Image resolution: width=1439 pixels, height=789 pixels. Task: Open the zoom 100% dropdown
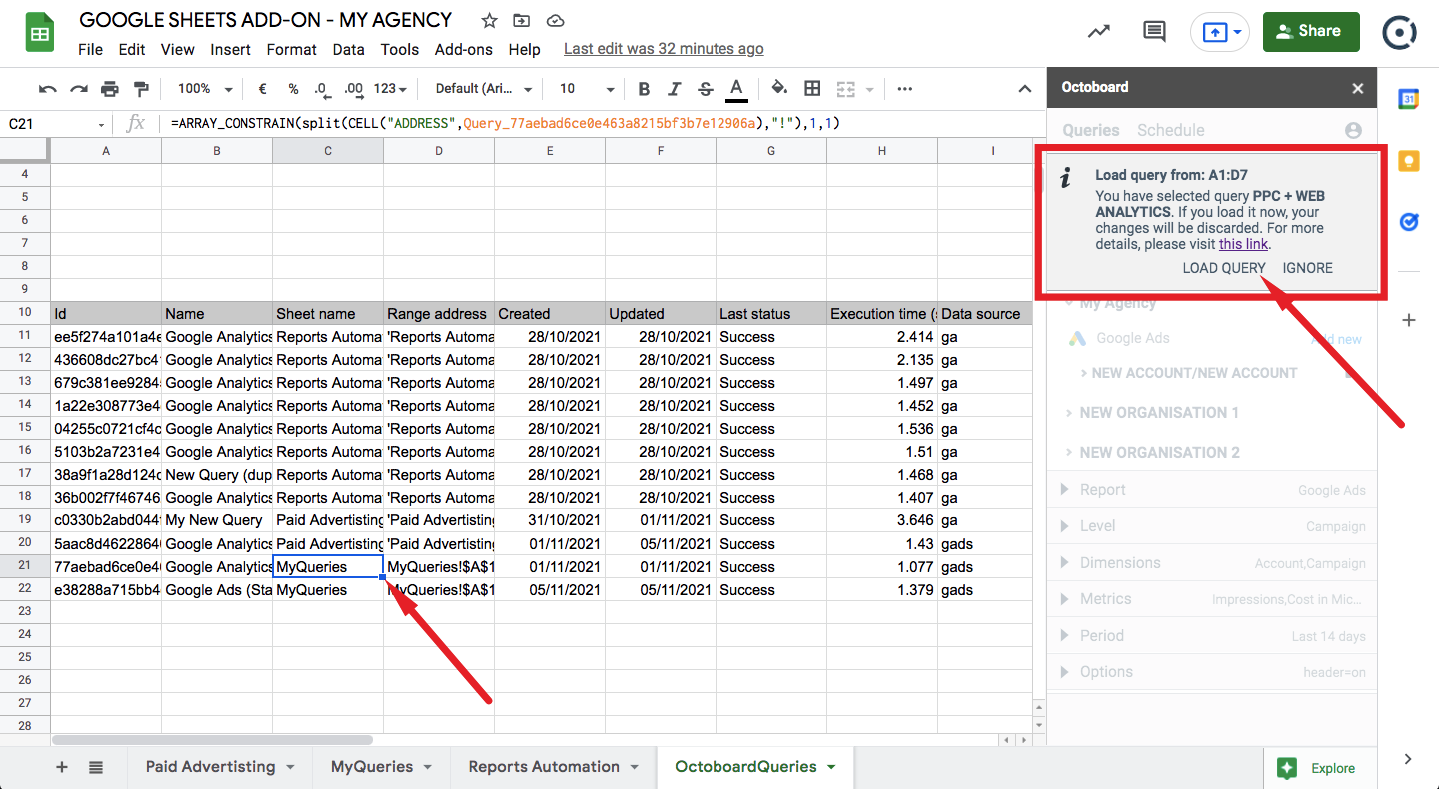coord(205,89)
